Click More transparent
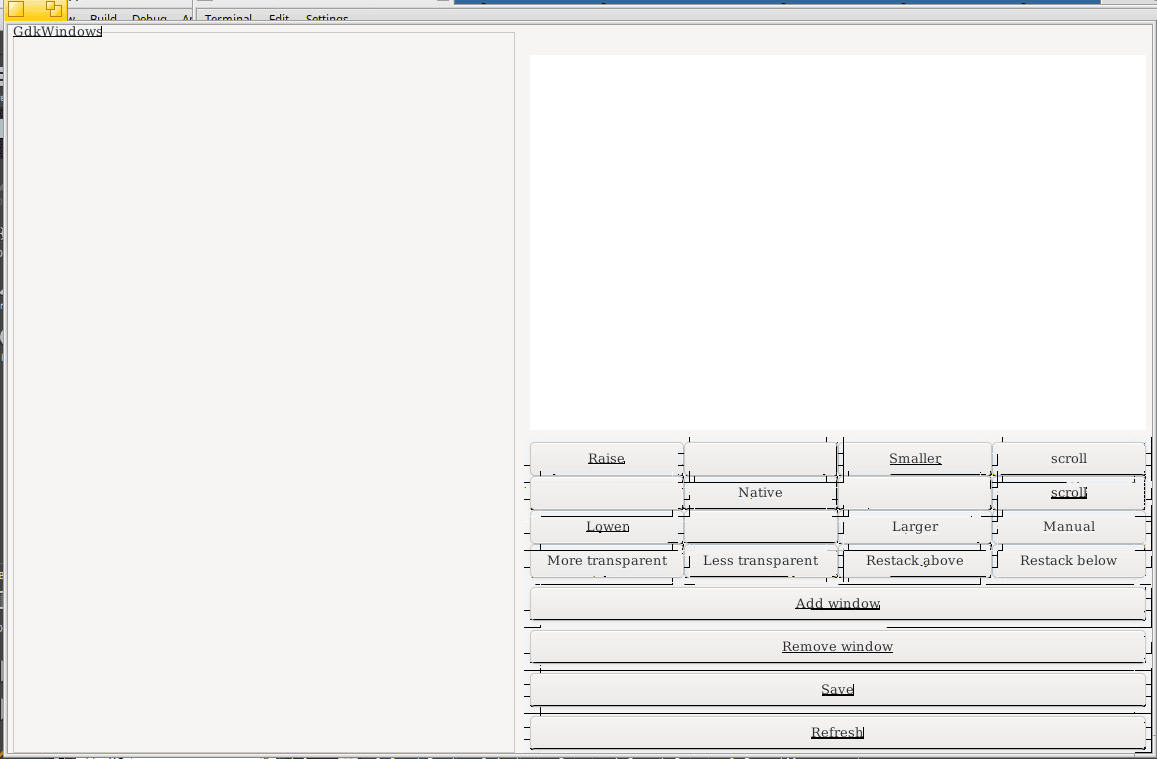Viewport: 1157px width, 759px height. [x=606, y=560]
